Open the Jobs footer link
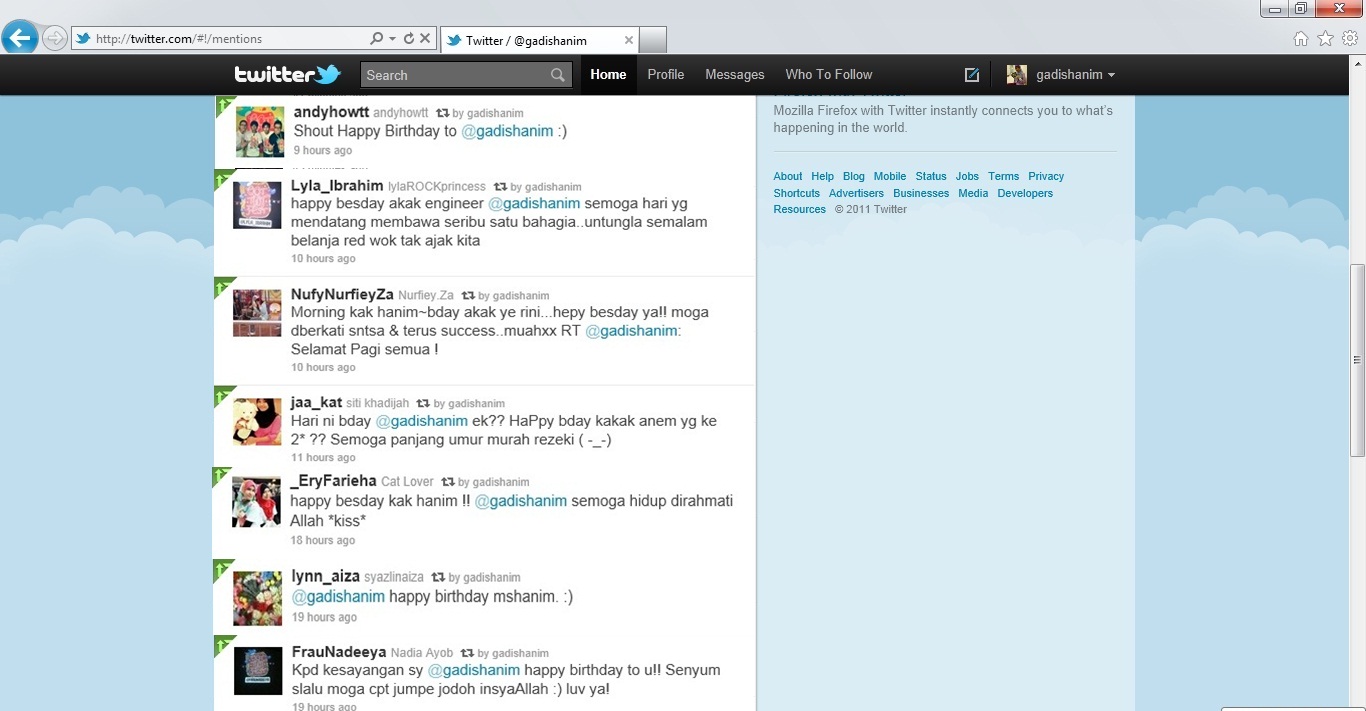 click(x=967, y=176)
